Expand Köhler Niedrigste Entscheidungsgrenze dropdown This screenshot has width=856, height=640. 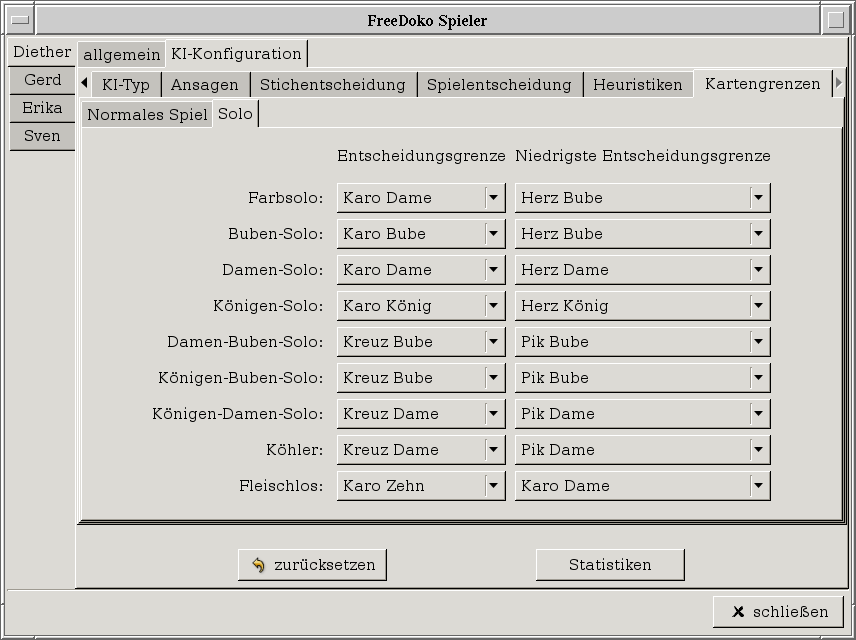642,450
